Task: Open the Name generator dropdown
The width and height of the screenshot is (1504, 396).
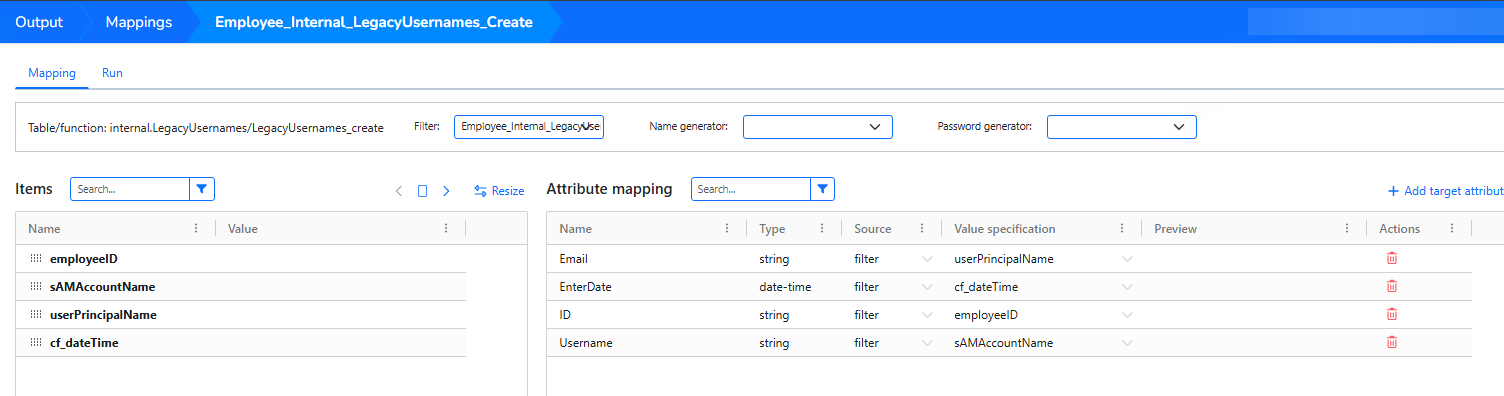Action: coord(818,127)
